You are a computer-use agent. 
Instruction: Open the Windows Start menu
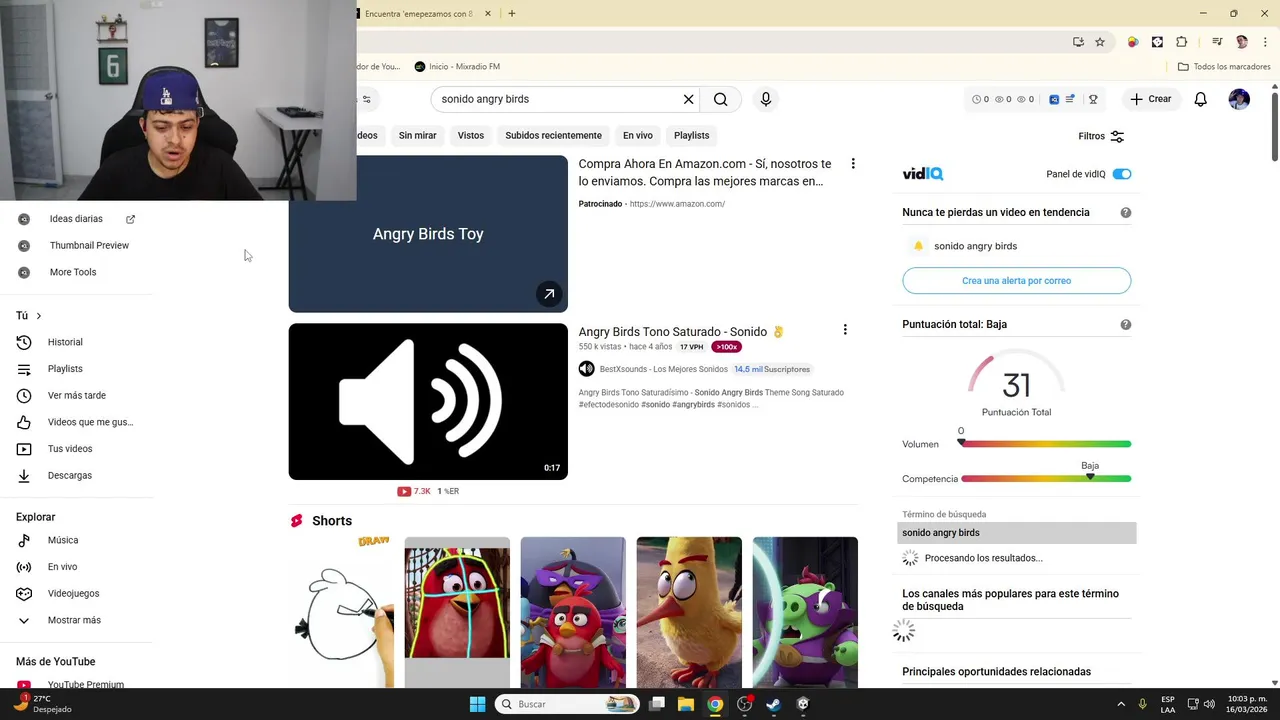coord(477,704)
